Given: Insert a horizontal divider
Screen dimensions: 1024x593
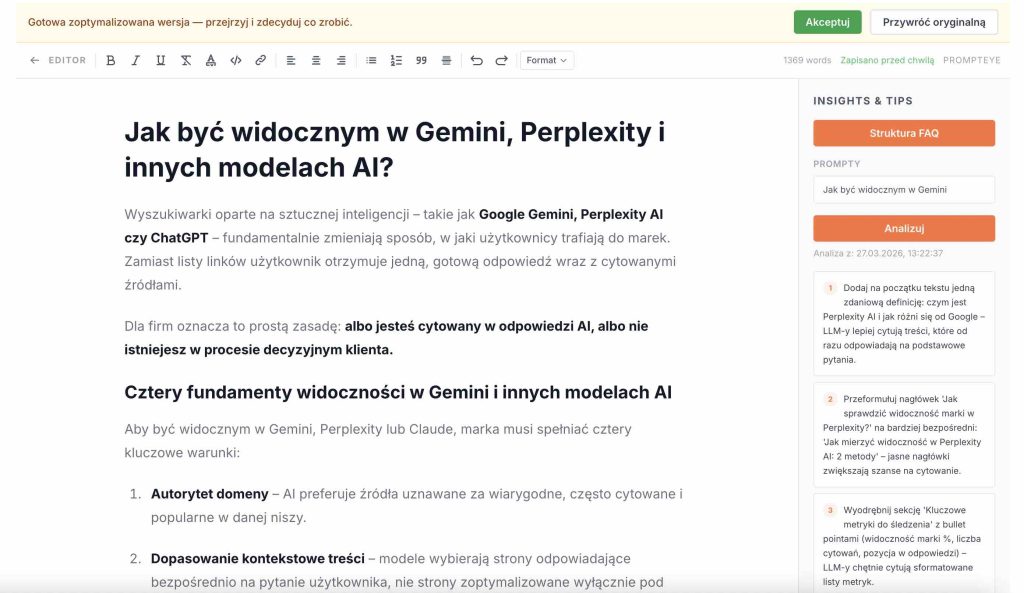Looking at the screenshot, I should tap(445, 59).
